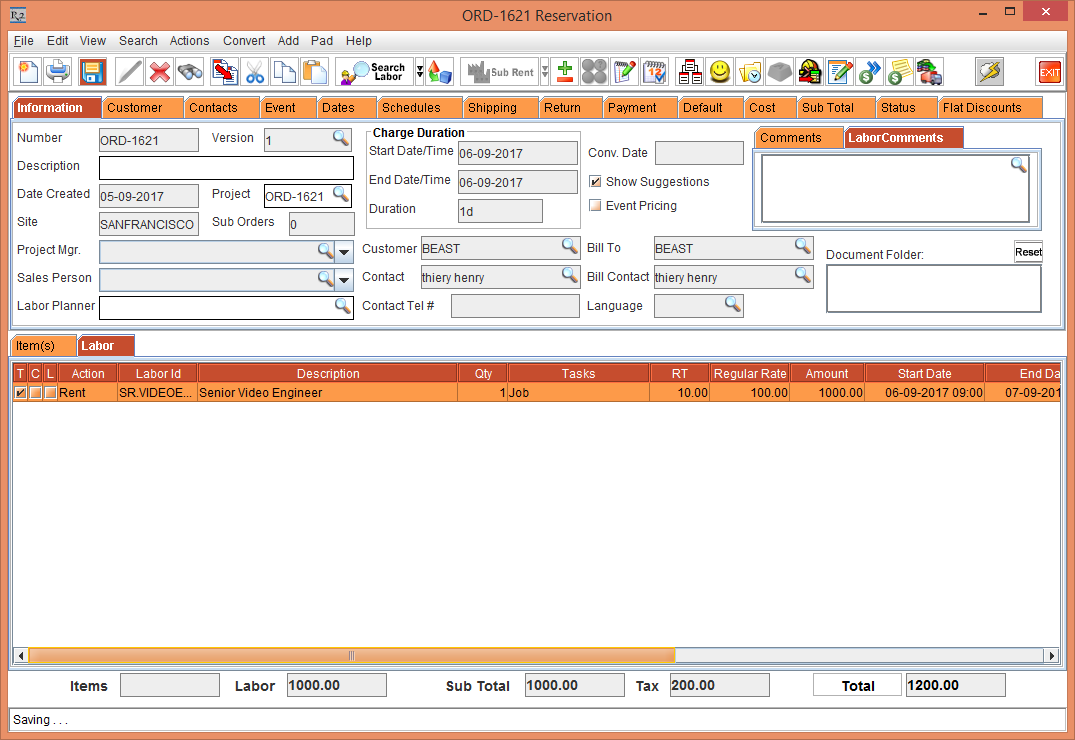This screenshot has height=740, width=1075.
Task: Expand the Sales Person dropdown arrow
Action: coord(344,280)
